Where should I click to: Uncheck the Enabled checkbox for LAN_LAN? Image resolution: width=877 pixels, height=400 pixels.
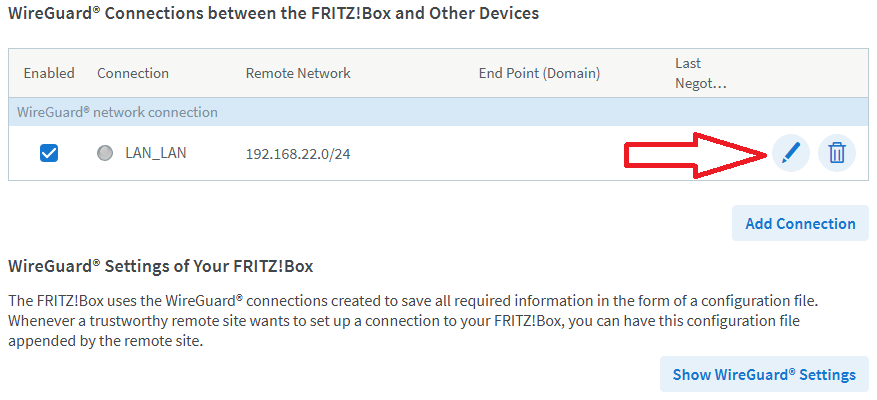[49, 153]
